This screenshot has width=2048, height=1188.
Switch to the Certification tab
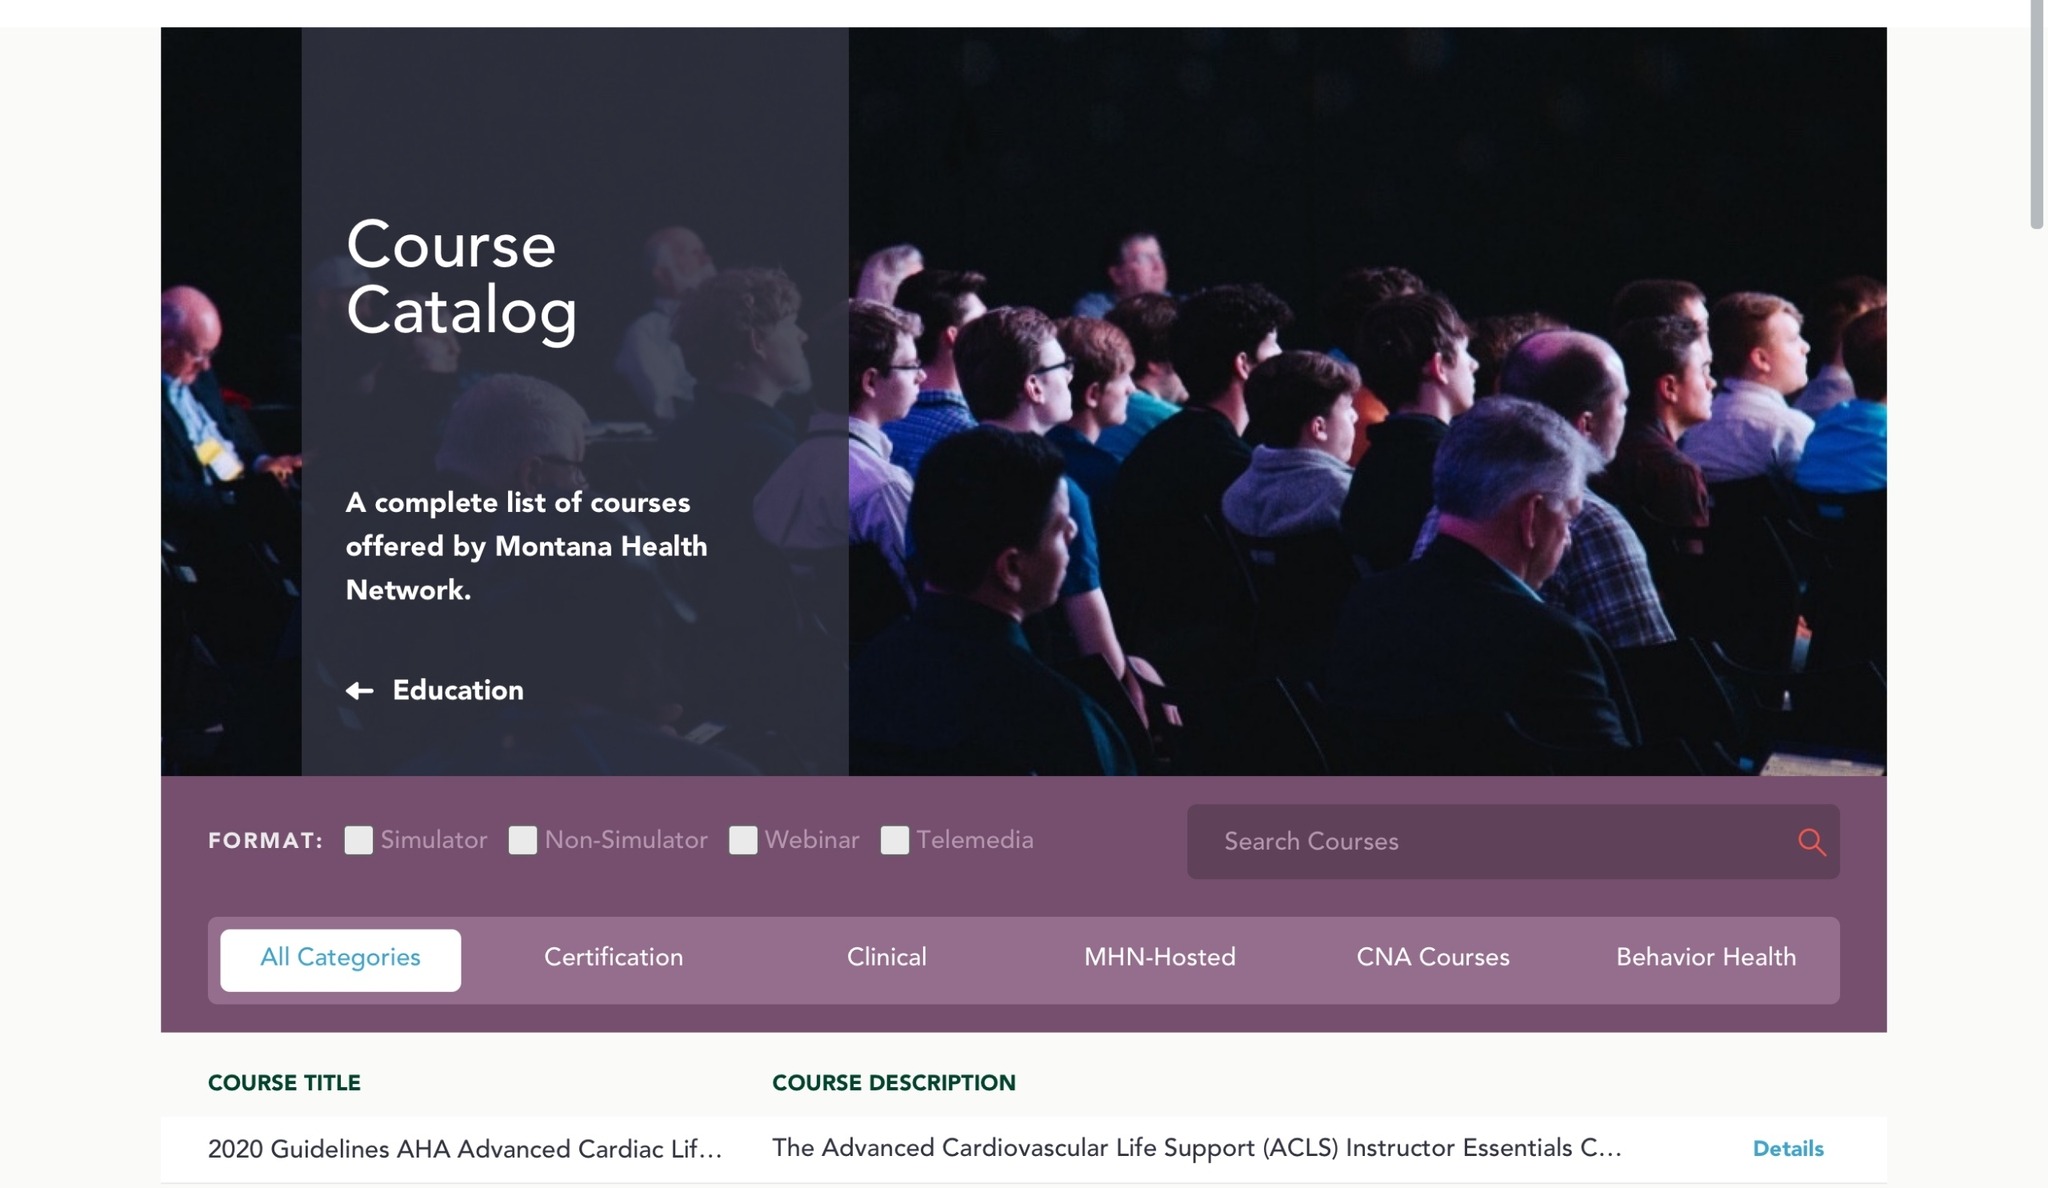pos(613,960)
